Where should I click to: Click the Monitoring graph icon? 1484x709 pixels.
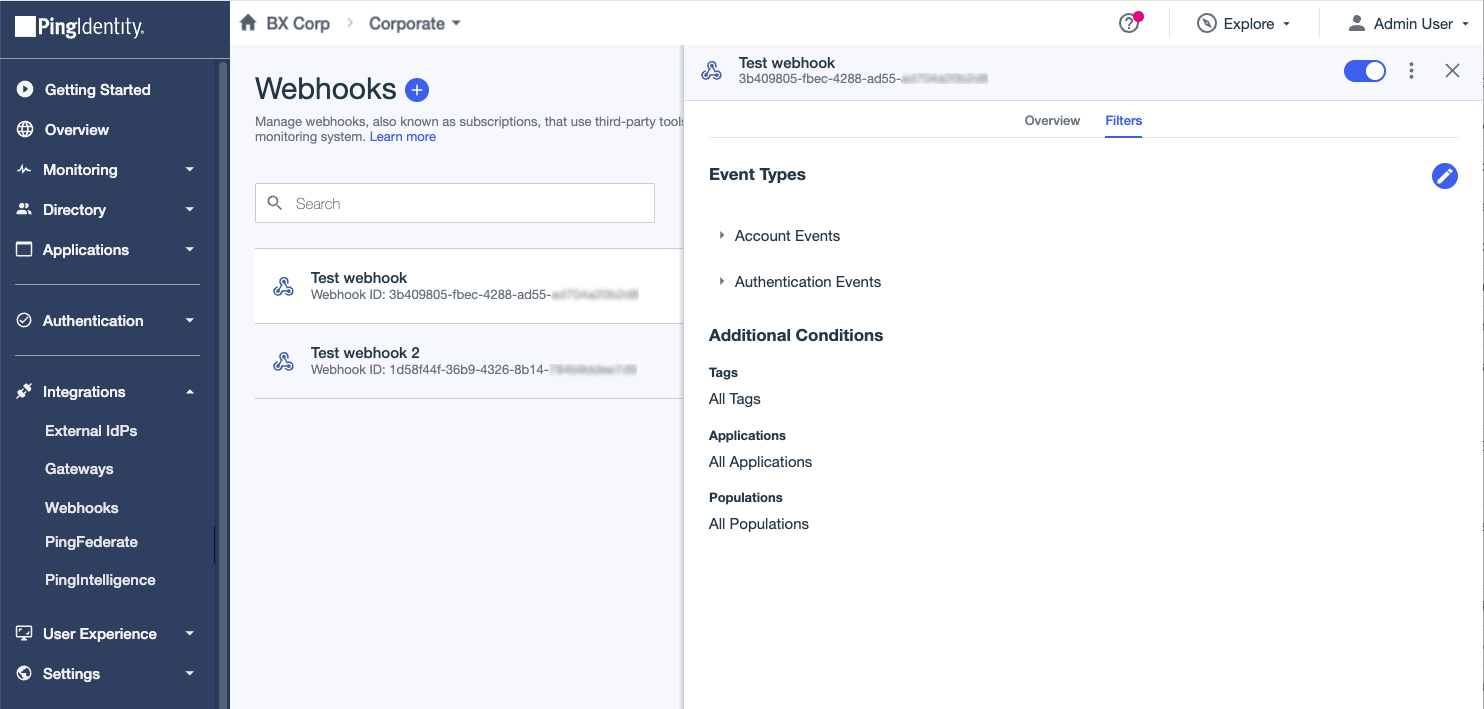(x=24, y=169)
